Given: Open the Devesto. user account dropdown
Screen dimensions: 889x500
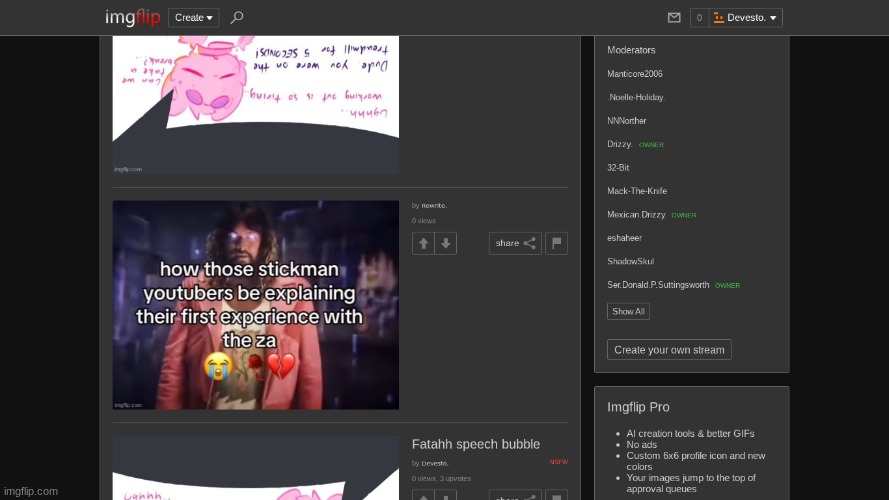Looking at the screenshot, I should point(746,17).
